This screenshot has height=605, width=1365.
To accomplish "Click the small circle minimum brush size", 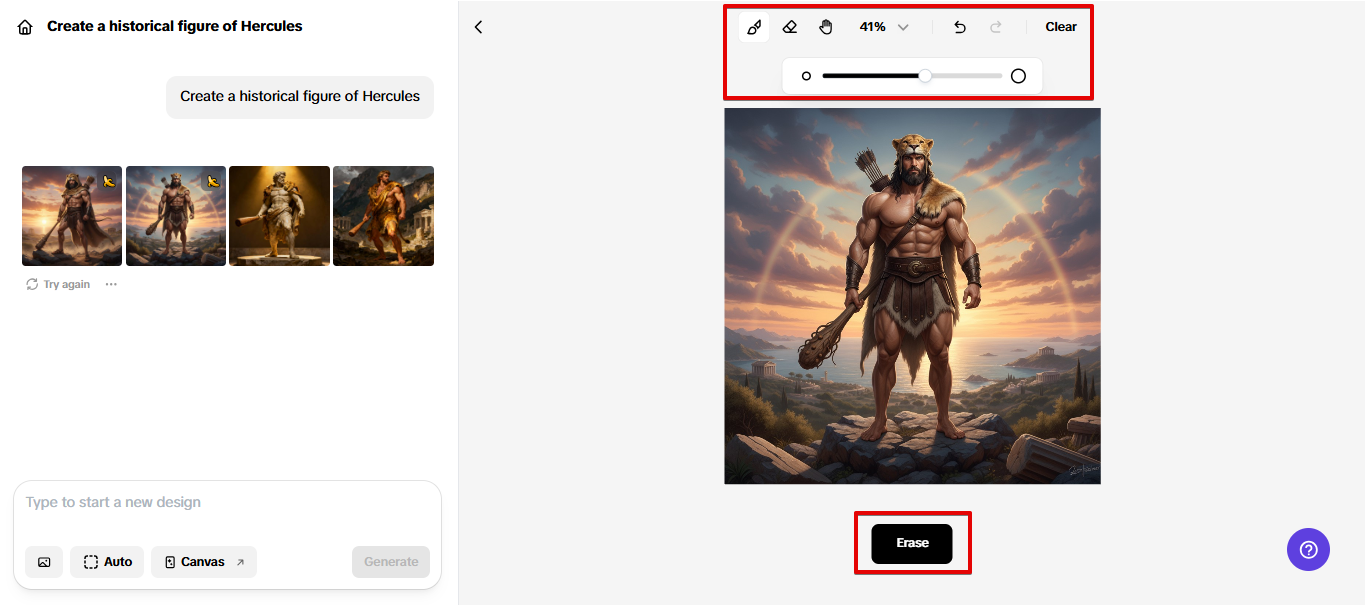I will click(x=806, y=76).
